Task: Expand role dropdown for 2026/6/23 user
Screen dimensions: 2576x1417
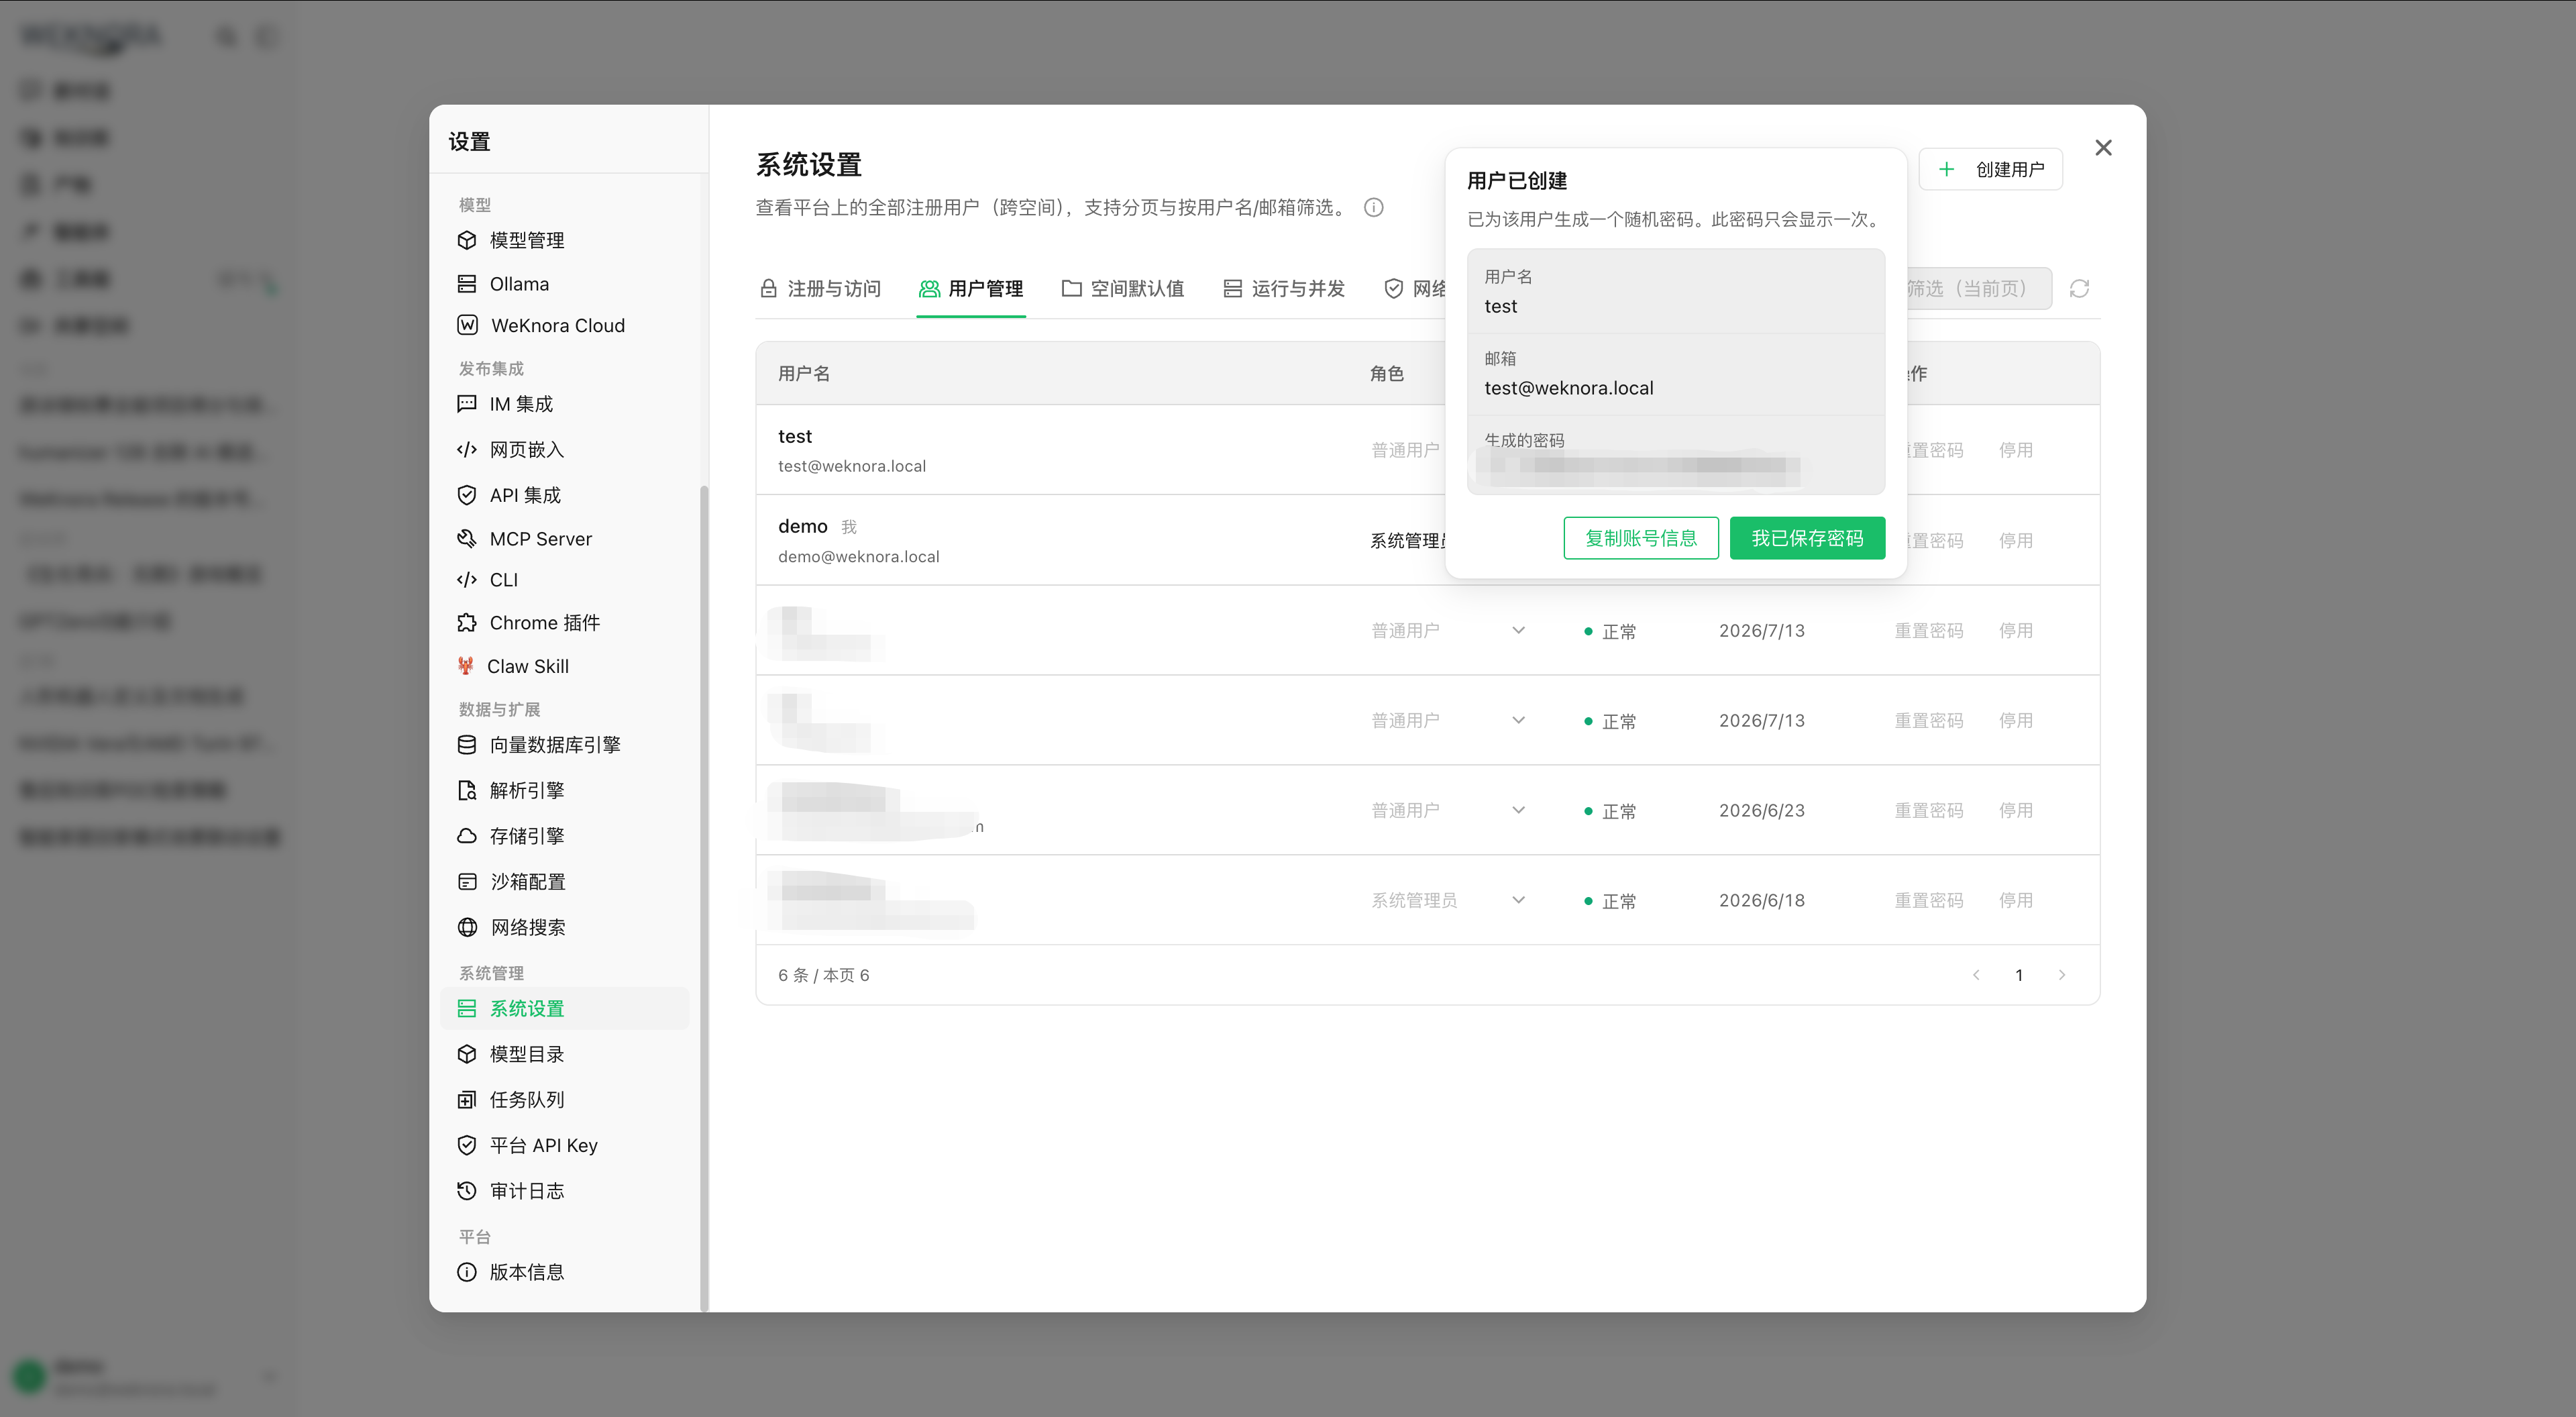Action: tap(1448, 810)
